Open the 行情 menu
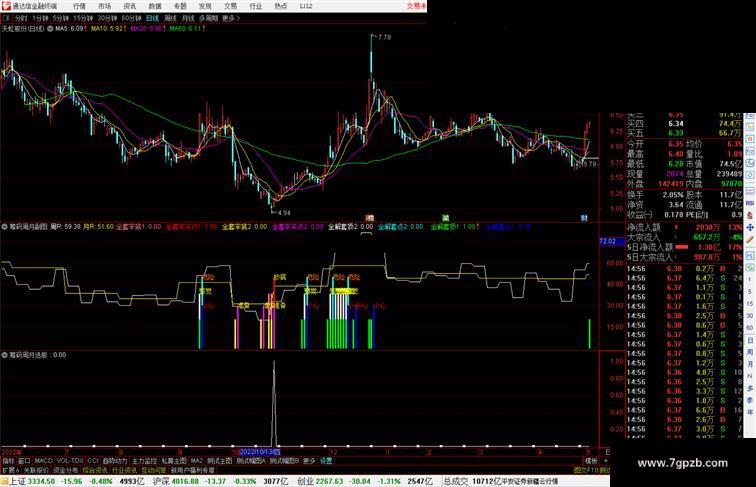The image size is (756, 487). point(79,6)
